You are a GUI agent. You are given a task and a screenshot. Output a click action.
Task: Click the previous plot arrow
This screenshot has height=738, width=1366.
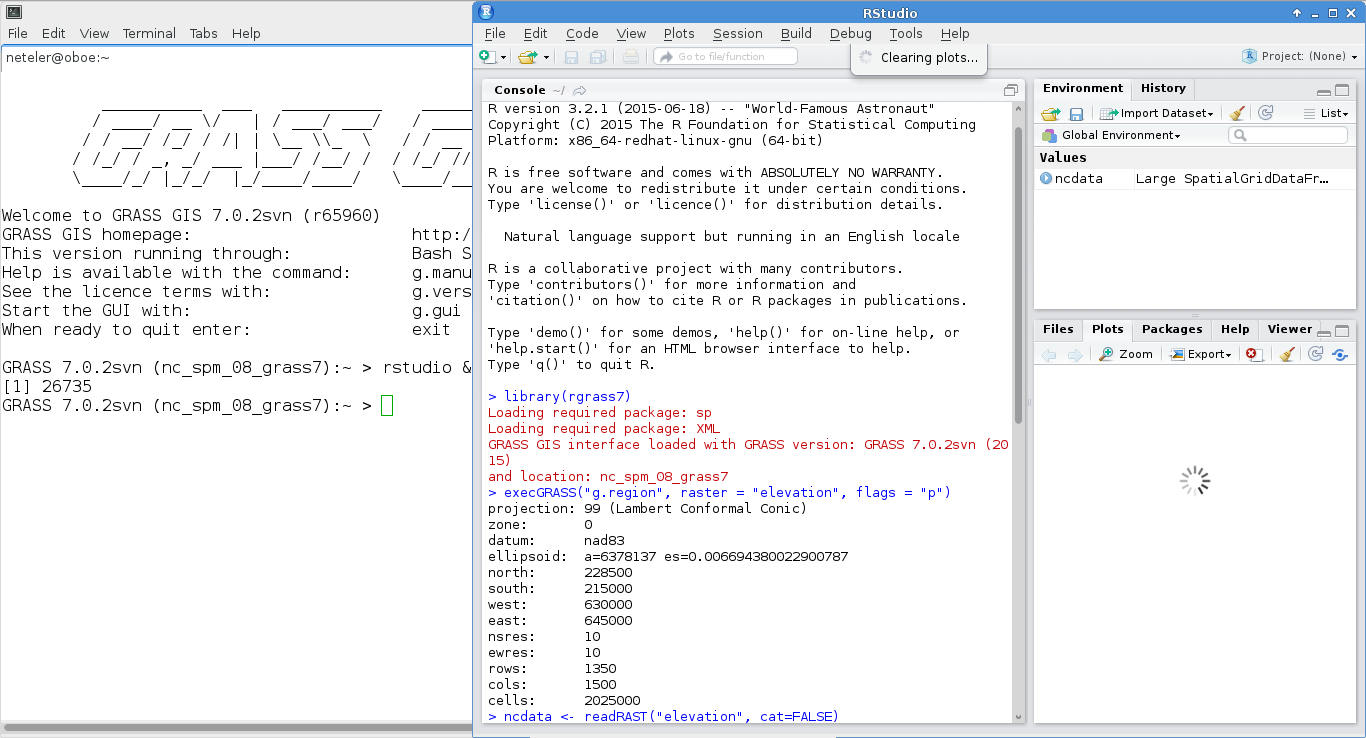pos(1049,354)
